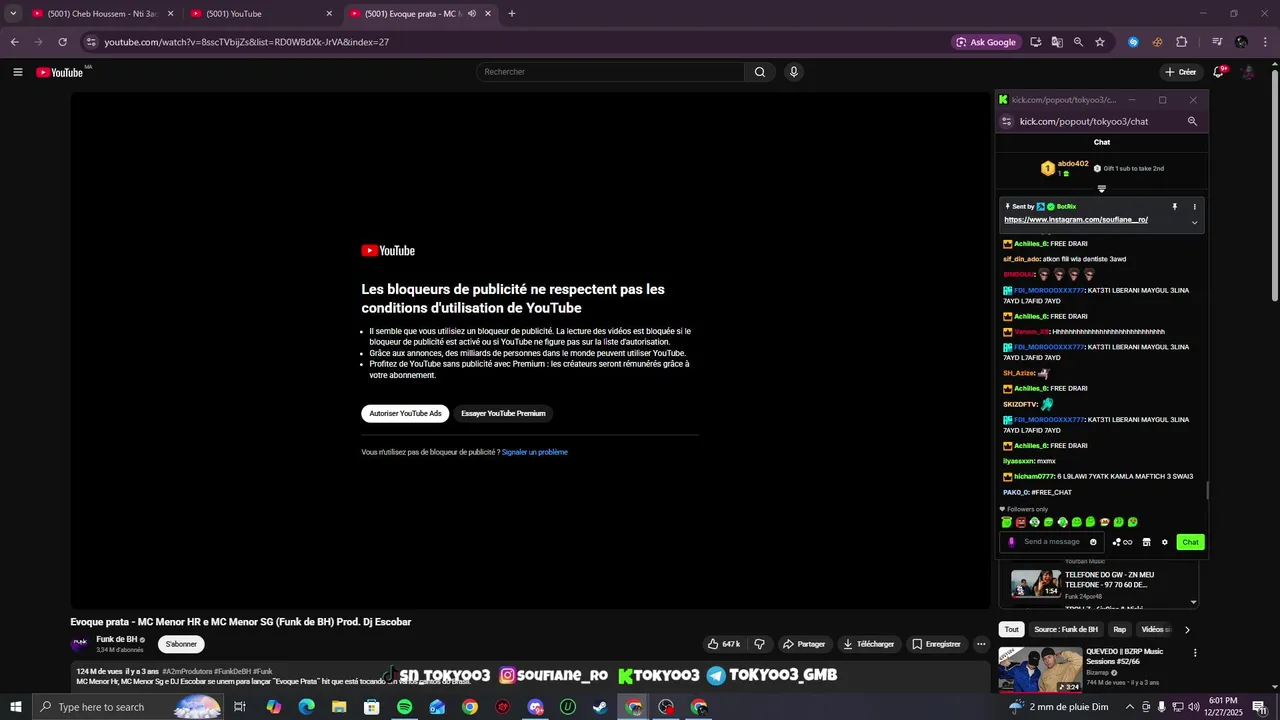This screenshot has width=1280, height=720.
Task: Start voice search with the microphone icon
Action: point(794,72)
